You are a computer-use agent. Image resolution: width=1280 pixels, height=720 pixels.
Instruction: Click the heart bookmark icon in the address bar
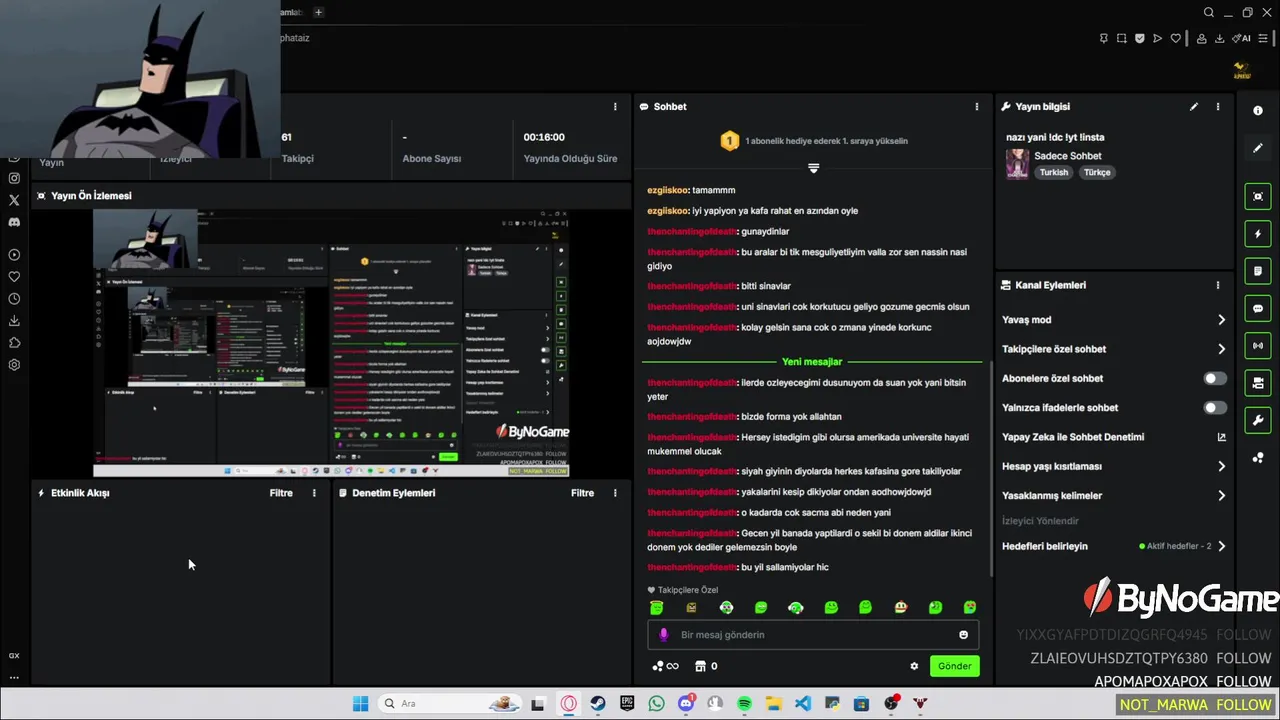tap(1176, 38)
